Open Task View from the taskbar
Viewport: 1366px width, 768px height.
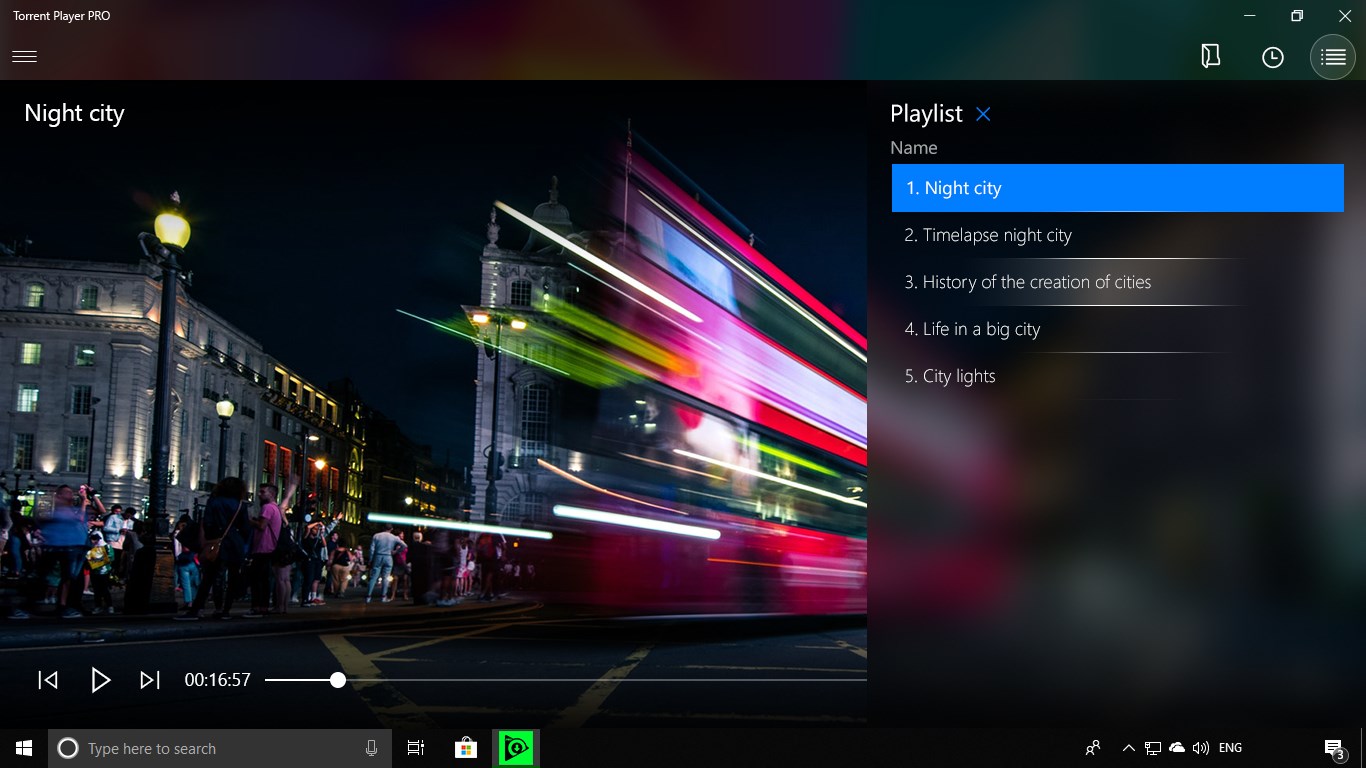tap(416, 748)
